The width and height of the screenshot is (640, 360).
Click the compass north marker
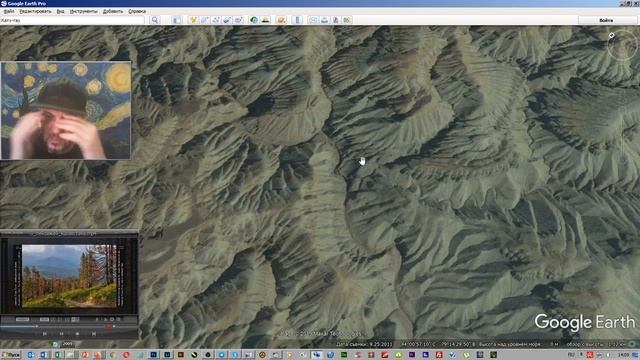click(611, 35)
